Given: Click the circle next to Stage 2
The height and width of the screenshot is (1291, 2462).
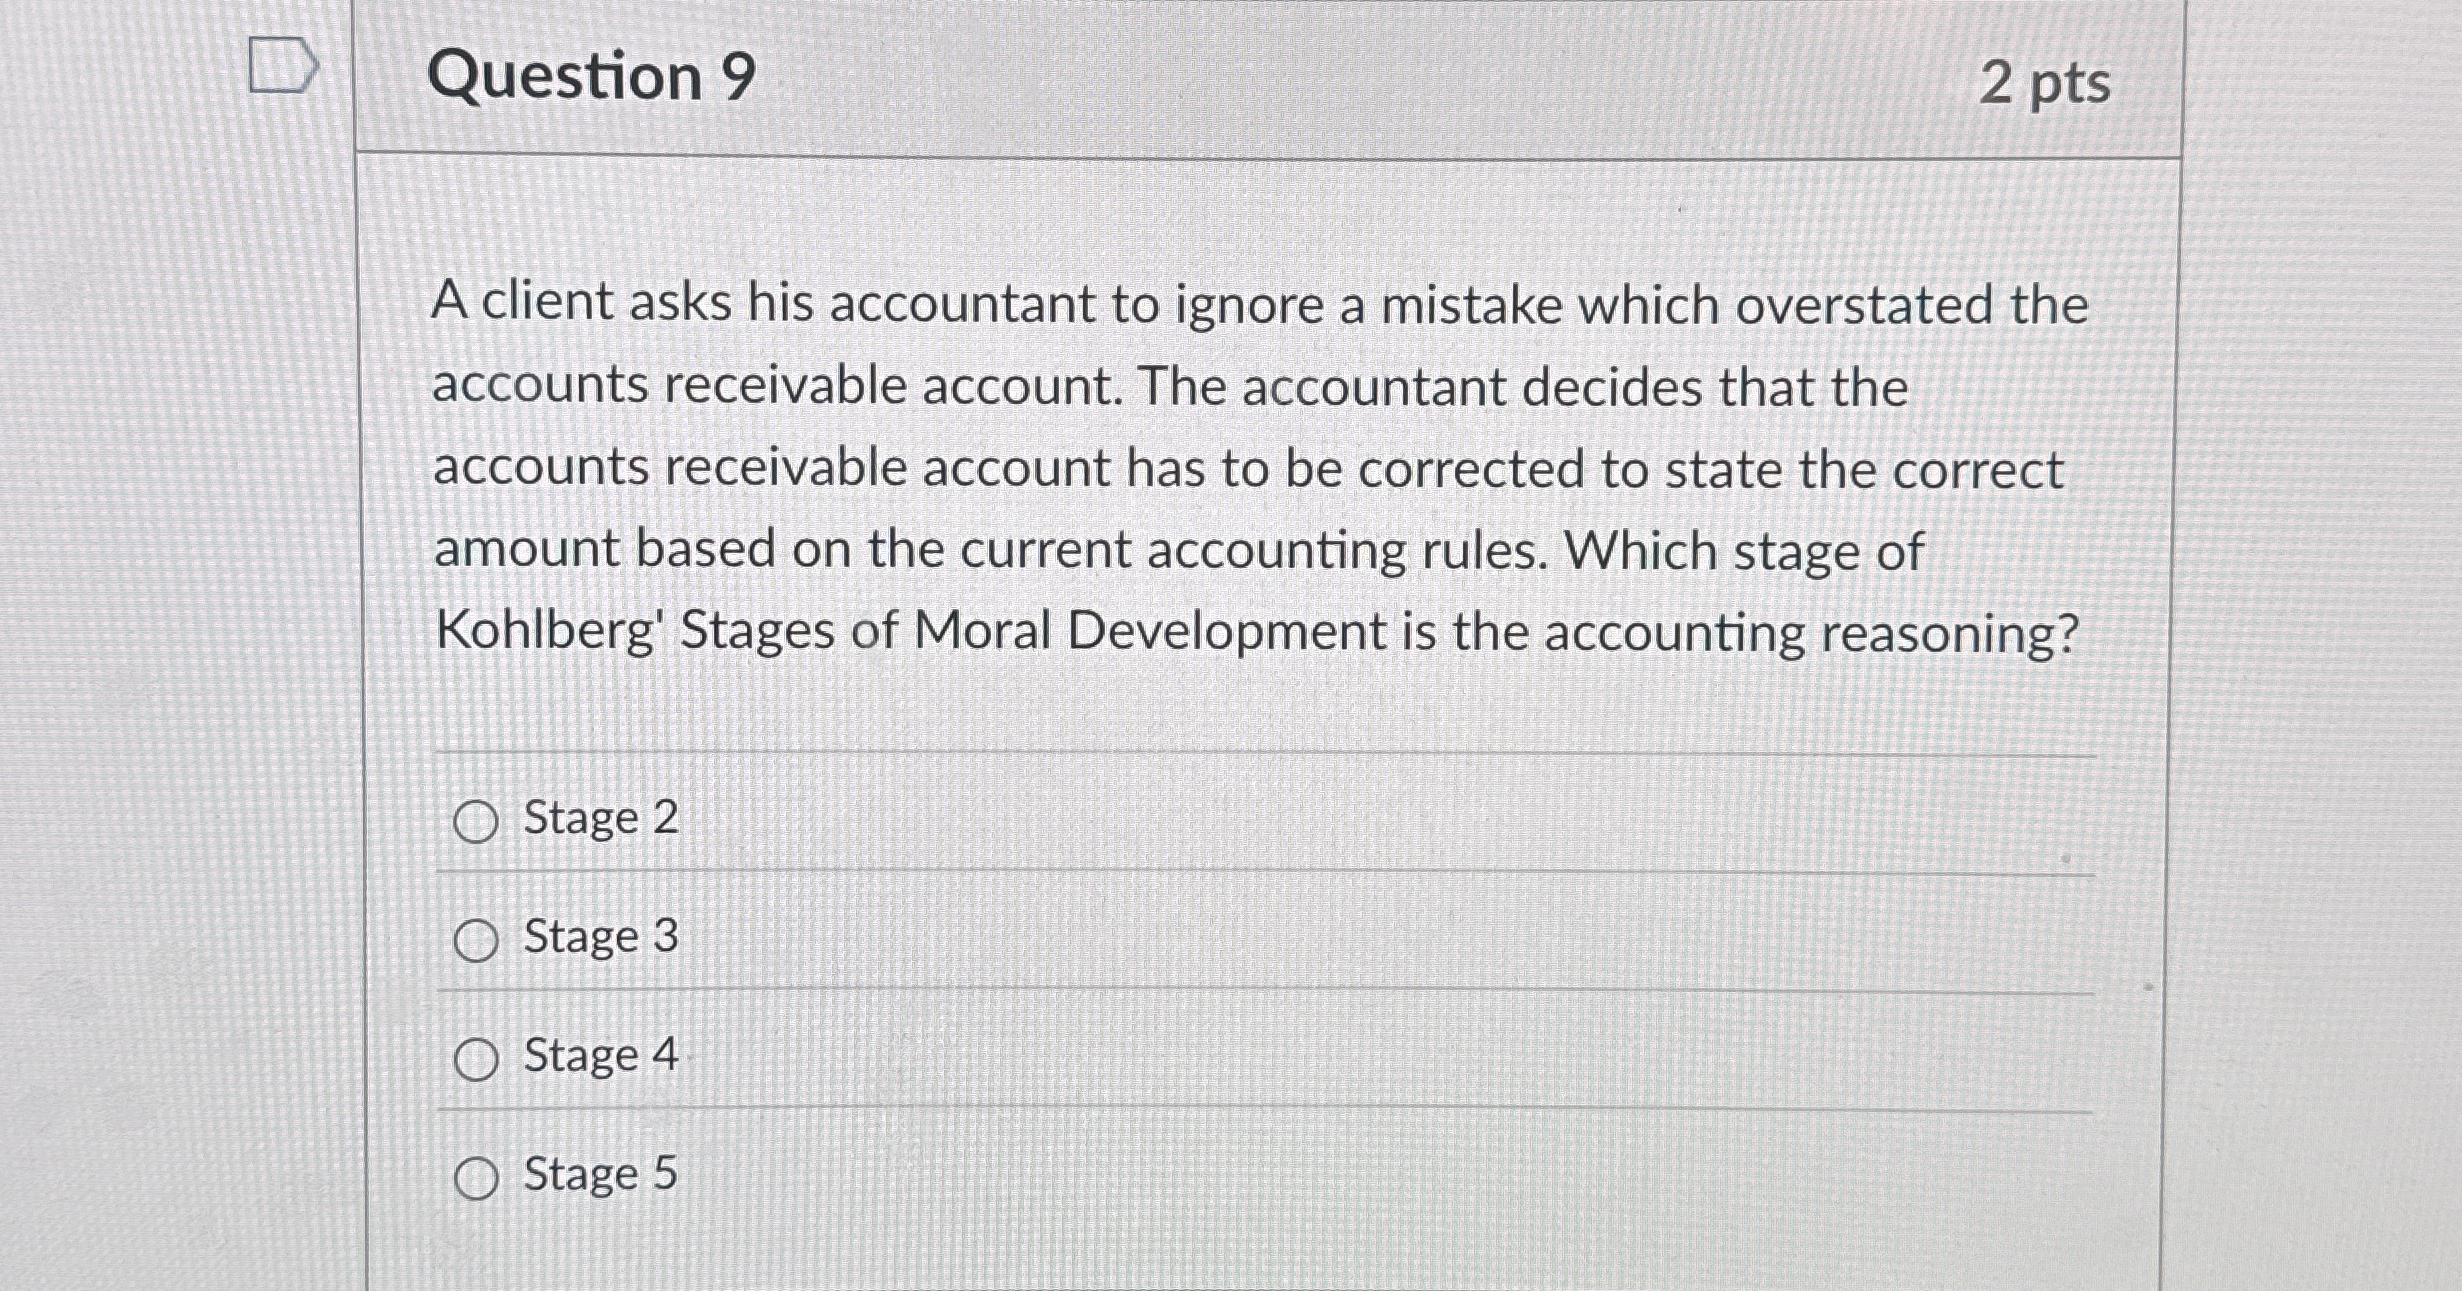Looking at the screenshot, I should point(477,820).
